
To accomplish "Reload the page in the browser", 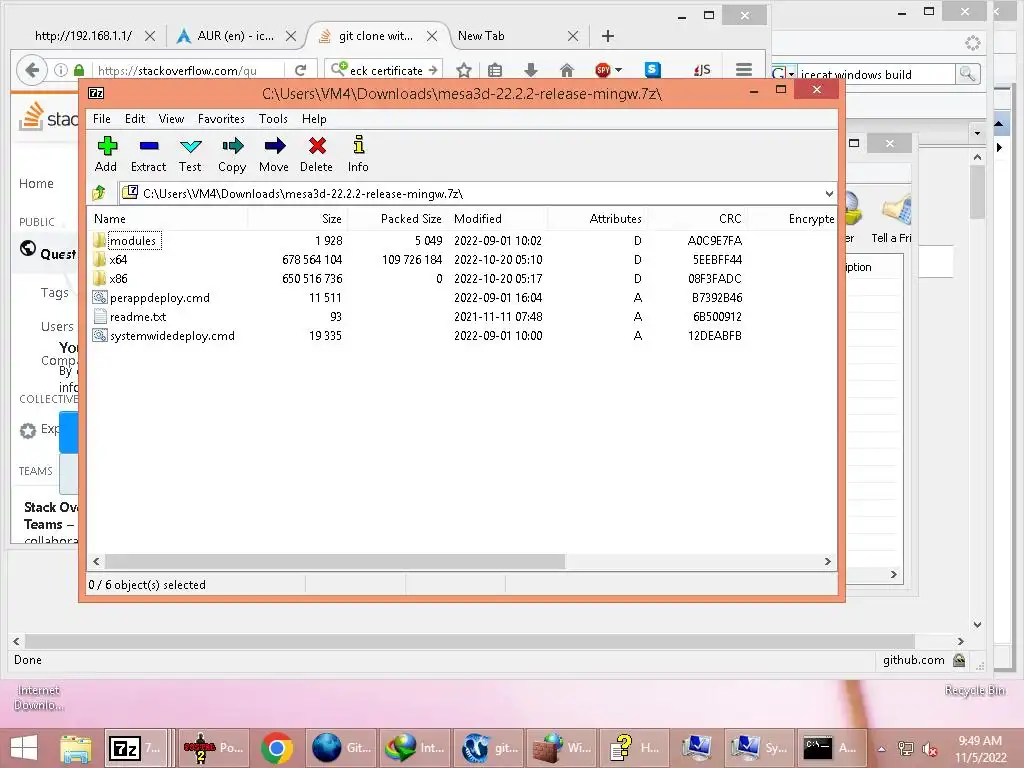I will (x=300, y=70).
